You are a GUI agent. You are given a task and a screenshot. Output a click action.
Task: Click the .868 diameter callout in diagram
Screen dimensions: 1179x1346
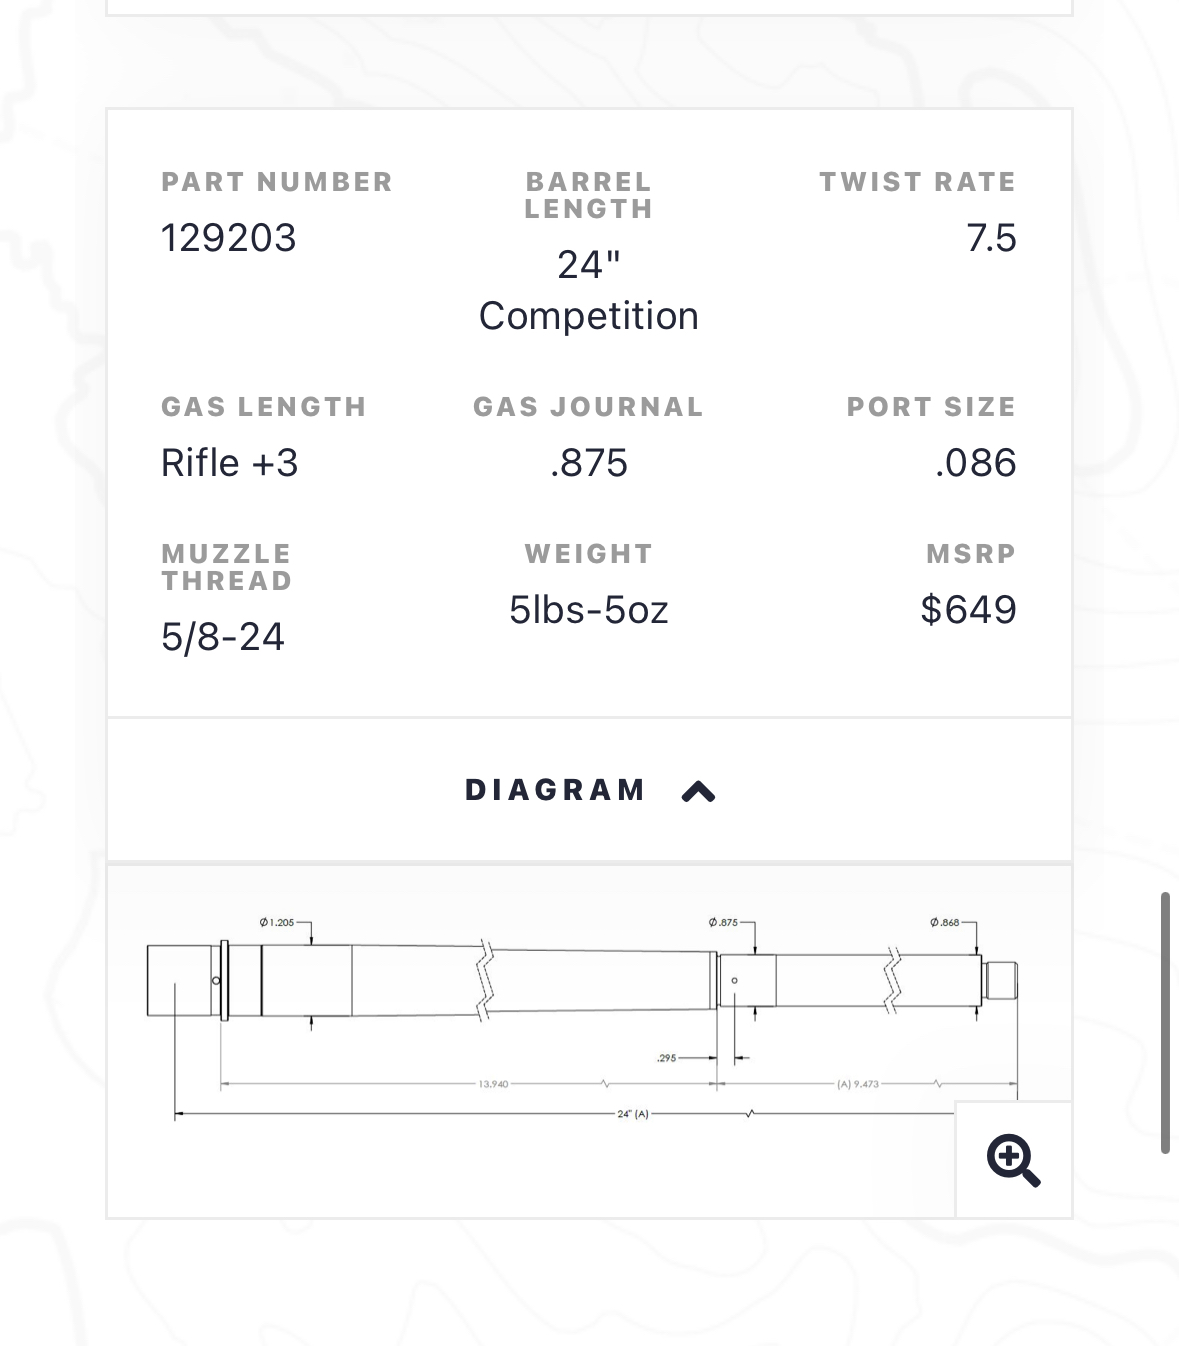(x=944, y=922)
